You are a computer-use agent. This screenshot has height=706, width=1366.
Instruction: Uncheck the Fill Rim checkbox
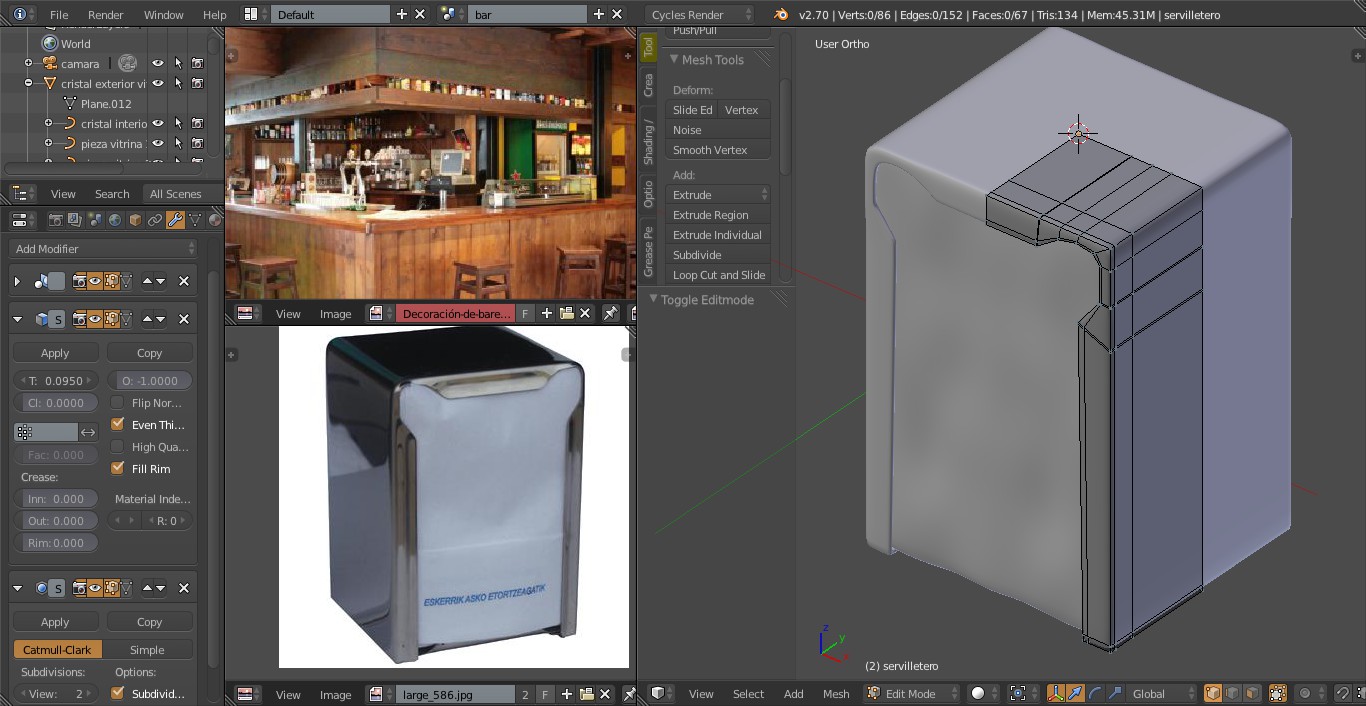[x=117, y=468]
